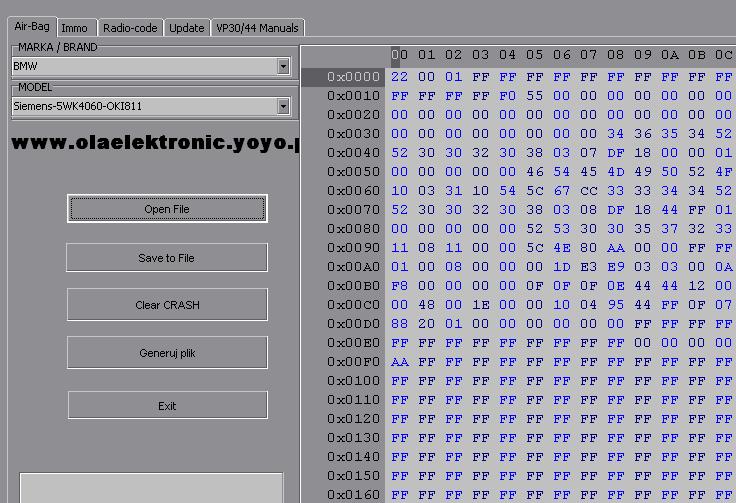This screenshot has height=503, width=736.
Task: Click the Save to File button
Action: [167, 258]
